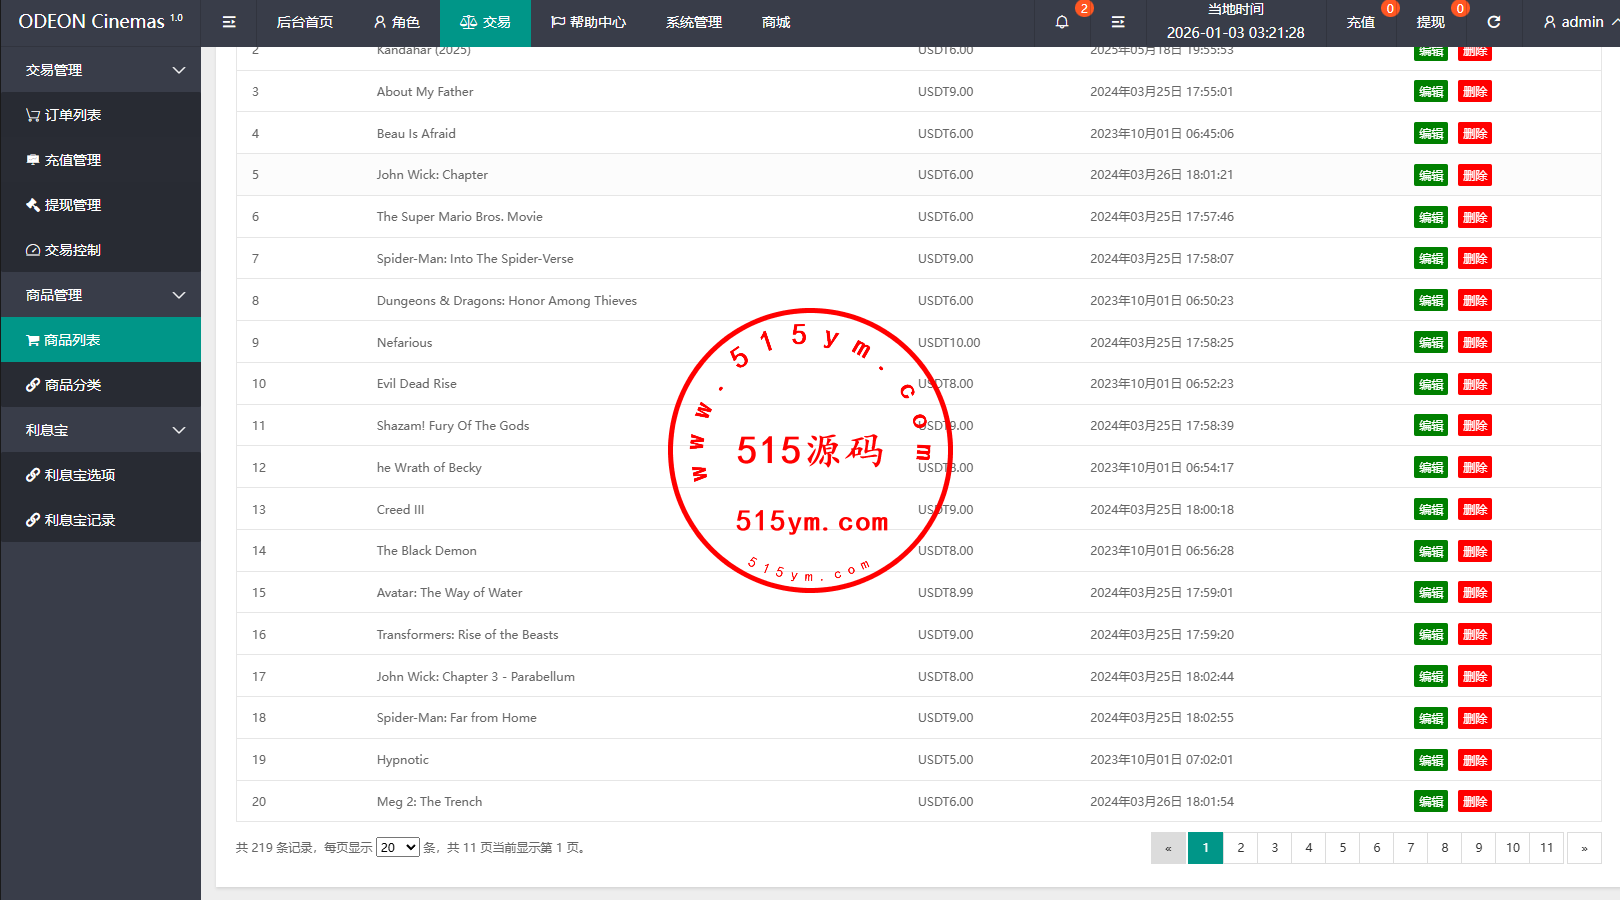
Task: Click the notification bell icon
Action: pyautogui.click(x=1062, y=22)
